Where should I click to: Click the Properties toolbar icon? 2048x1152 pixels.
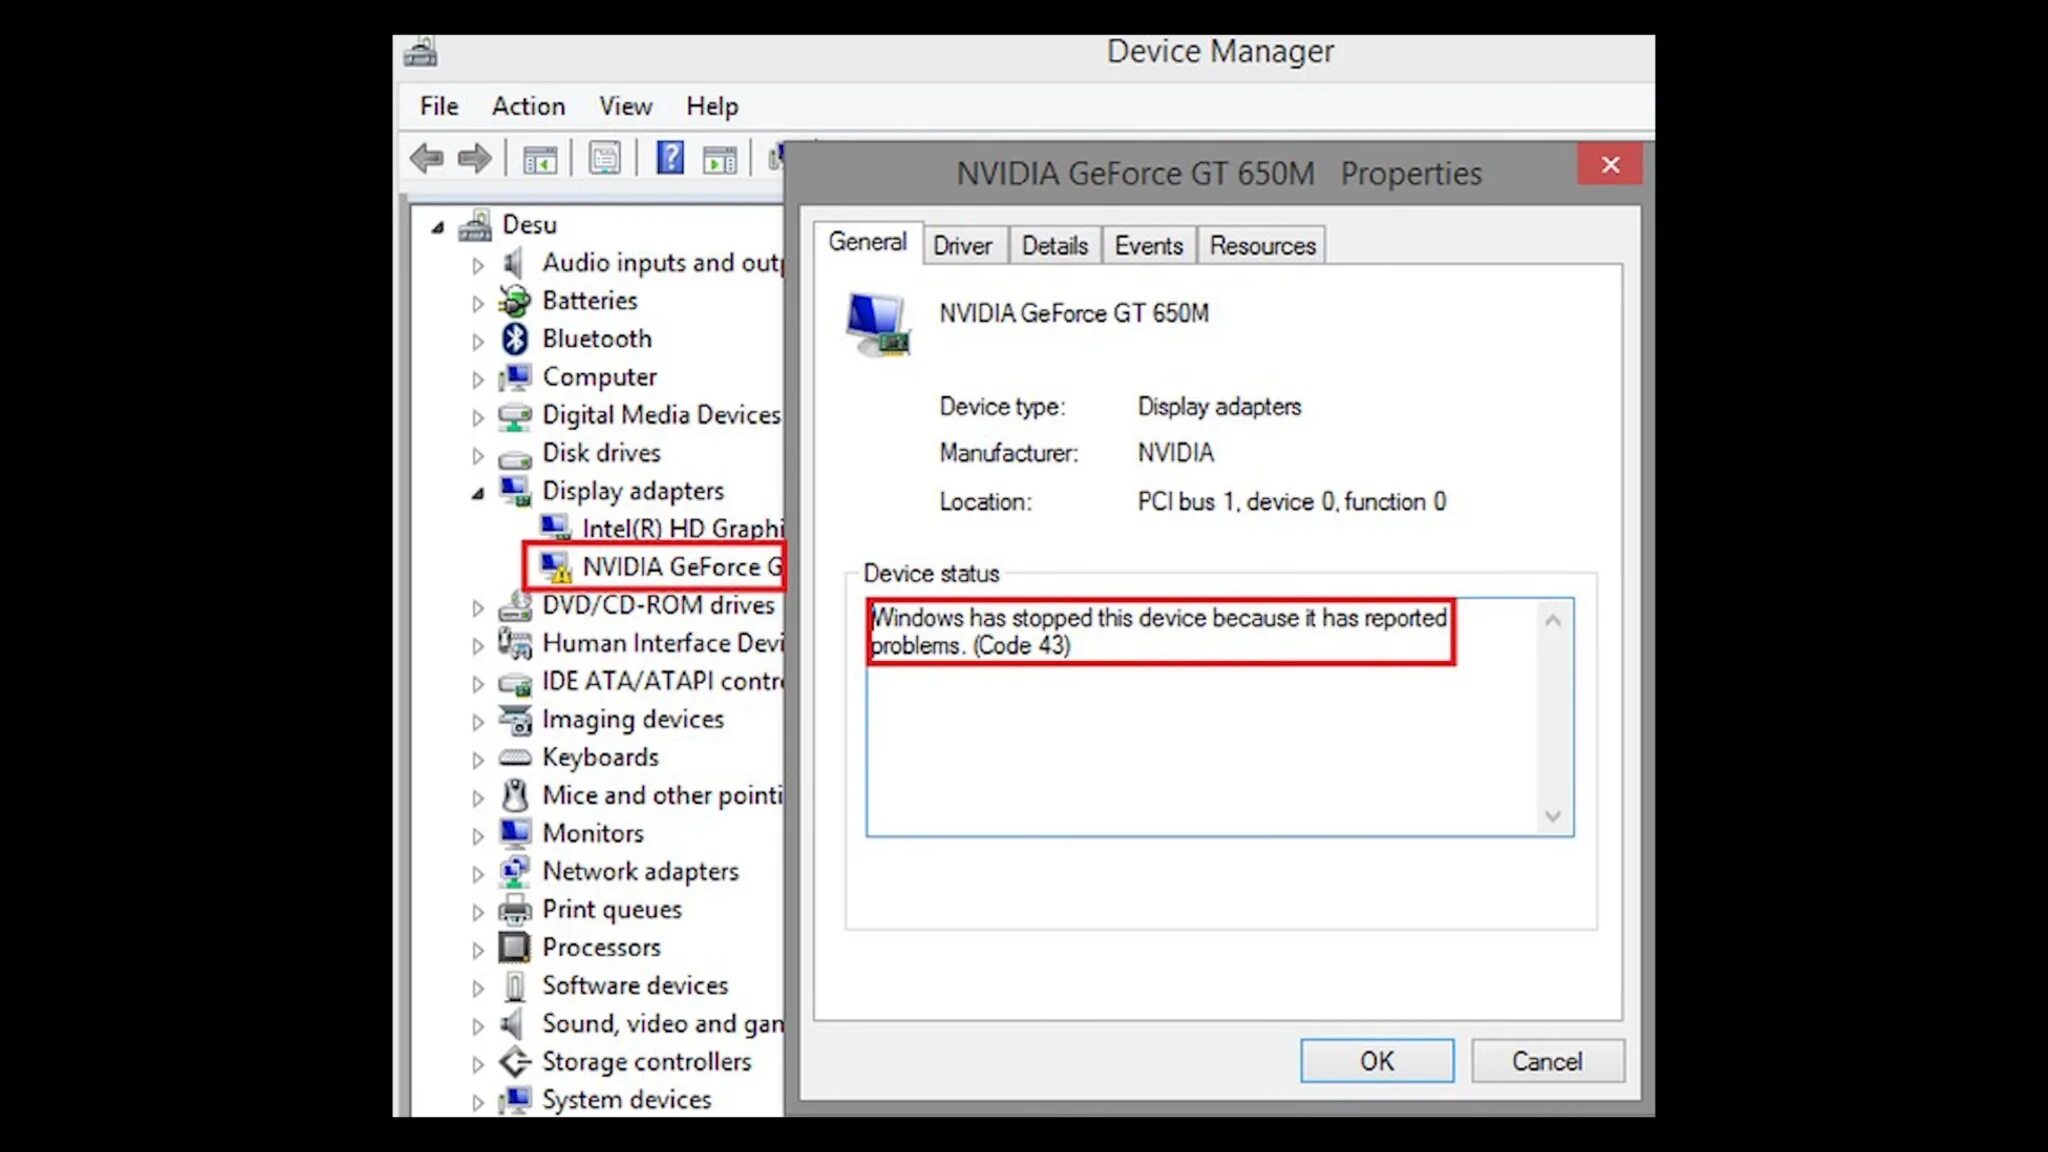(x=604, y=158)
